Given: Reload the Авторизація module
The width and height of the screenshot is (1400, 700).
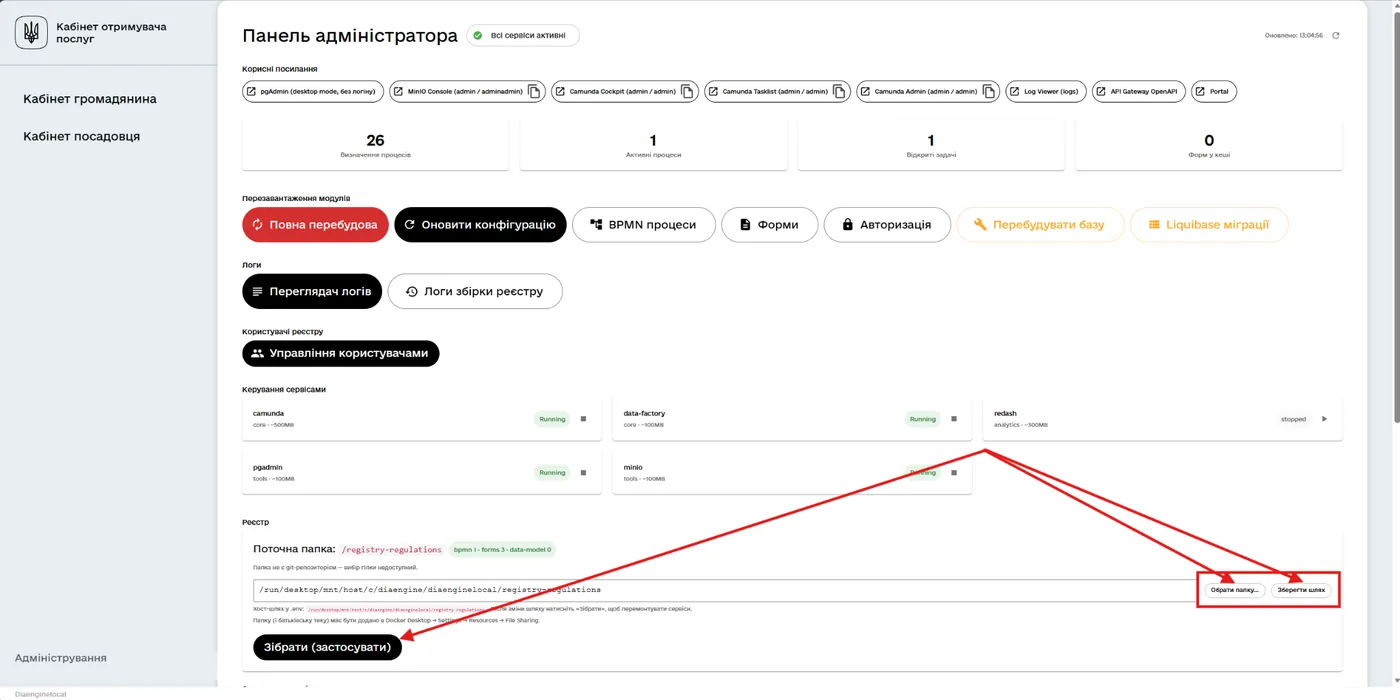Looking at the screenshot, I should pyautogui.click(x=887, y=225).
